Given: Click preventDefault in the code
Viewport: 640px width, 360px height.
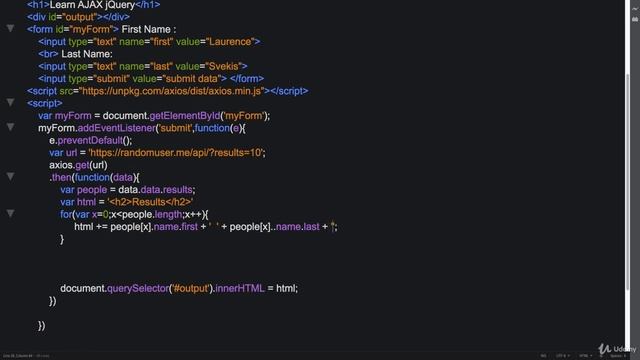Looking at the screenshot, I should click(x=90, y=140).
